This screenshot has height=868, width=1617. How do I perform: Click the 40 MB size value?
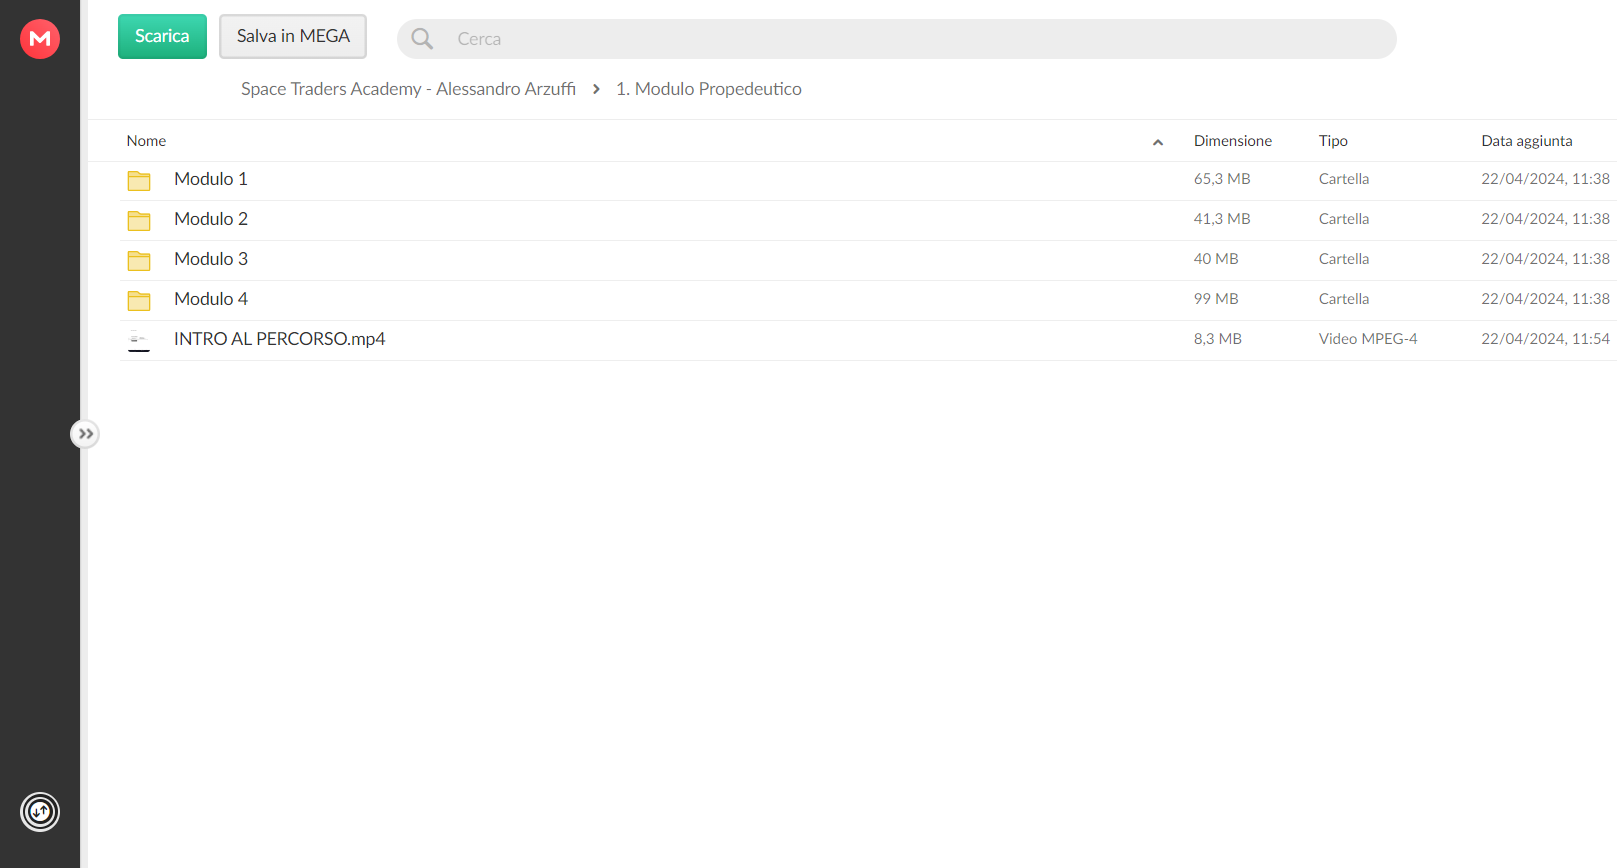click(1216, 259)
